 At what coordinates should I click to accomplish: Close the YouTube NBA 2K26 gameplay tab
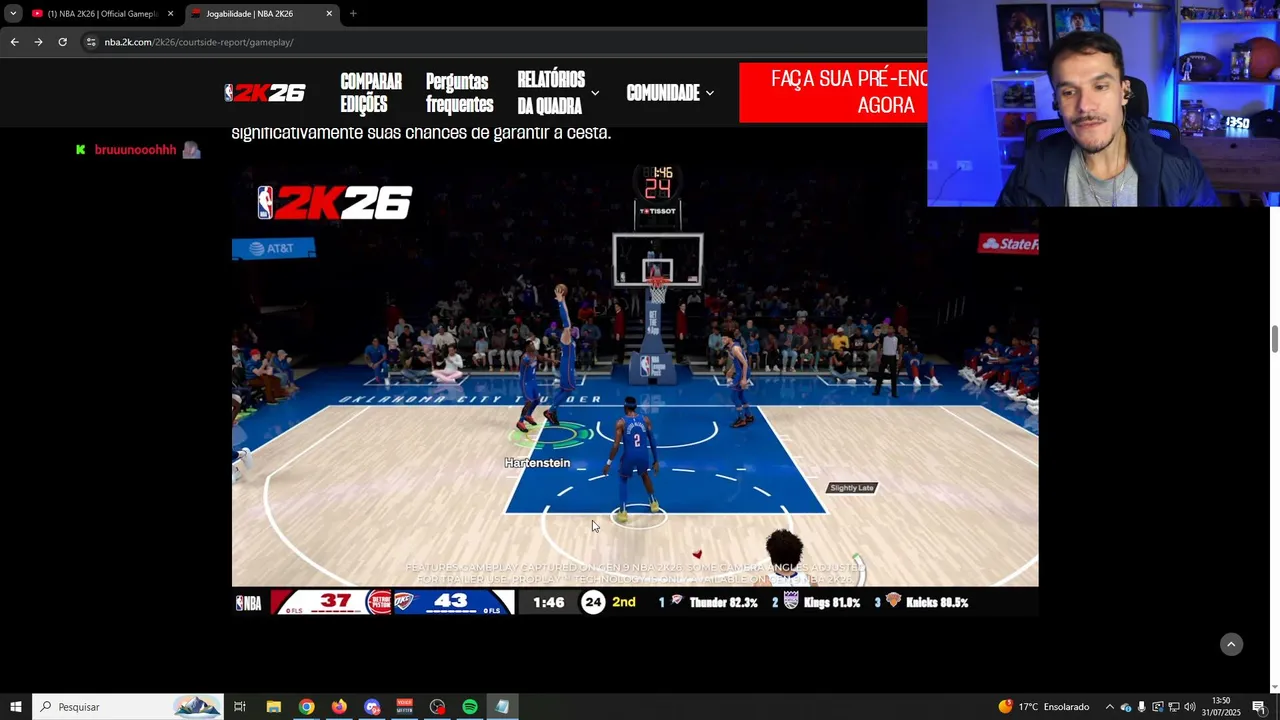click(x=170, y=14)
